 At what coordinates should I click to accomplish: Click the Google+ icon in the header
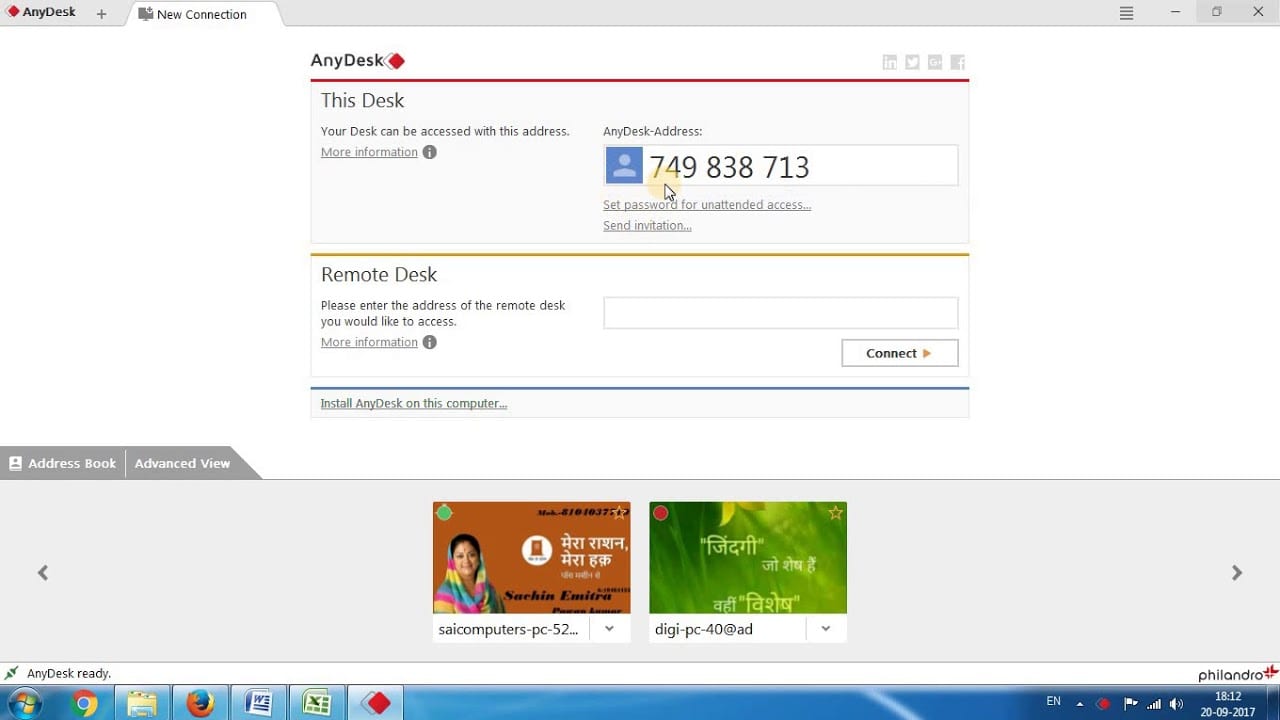tap(934, 62)
